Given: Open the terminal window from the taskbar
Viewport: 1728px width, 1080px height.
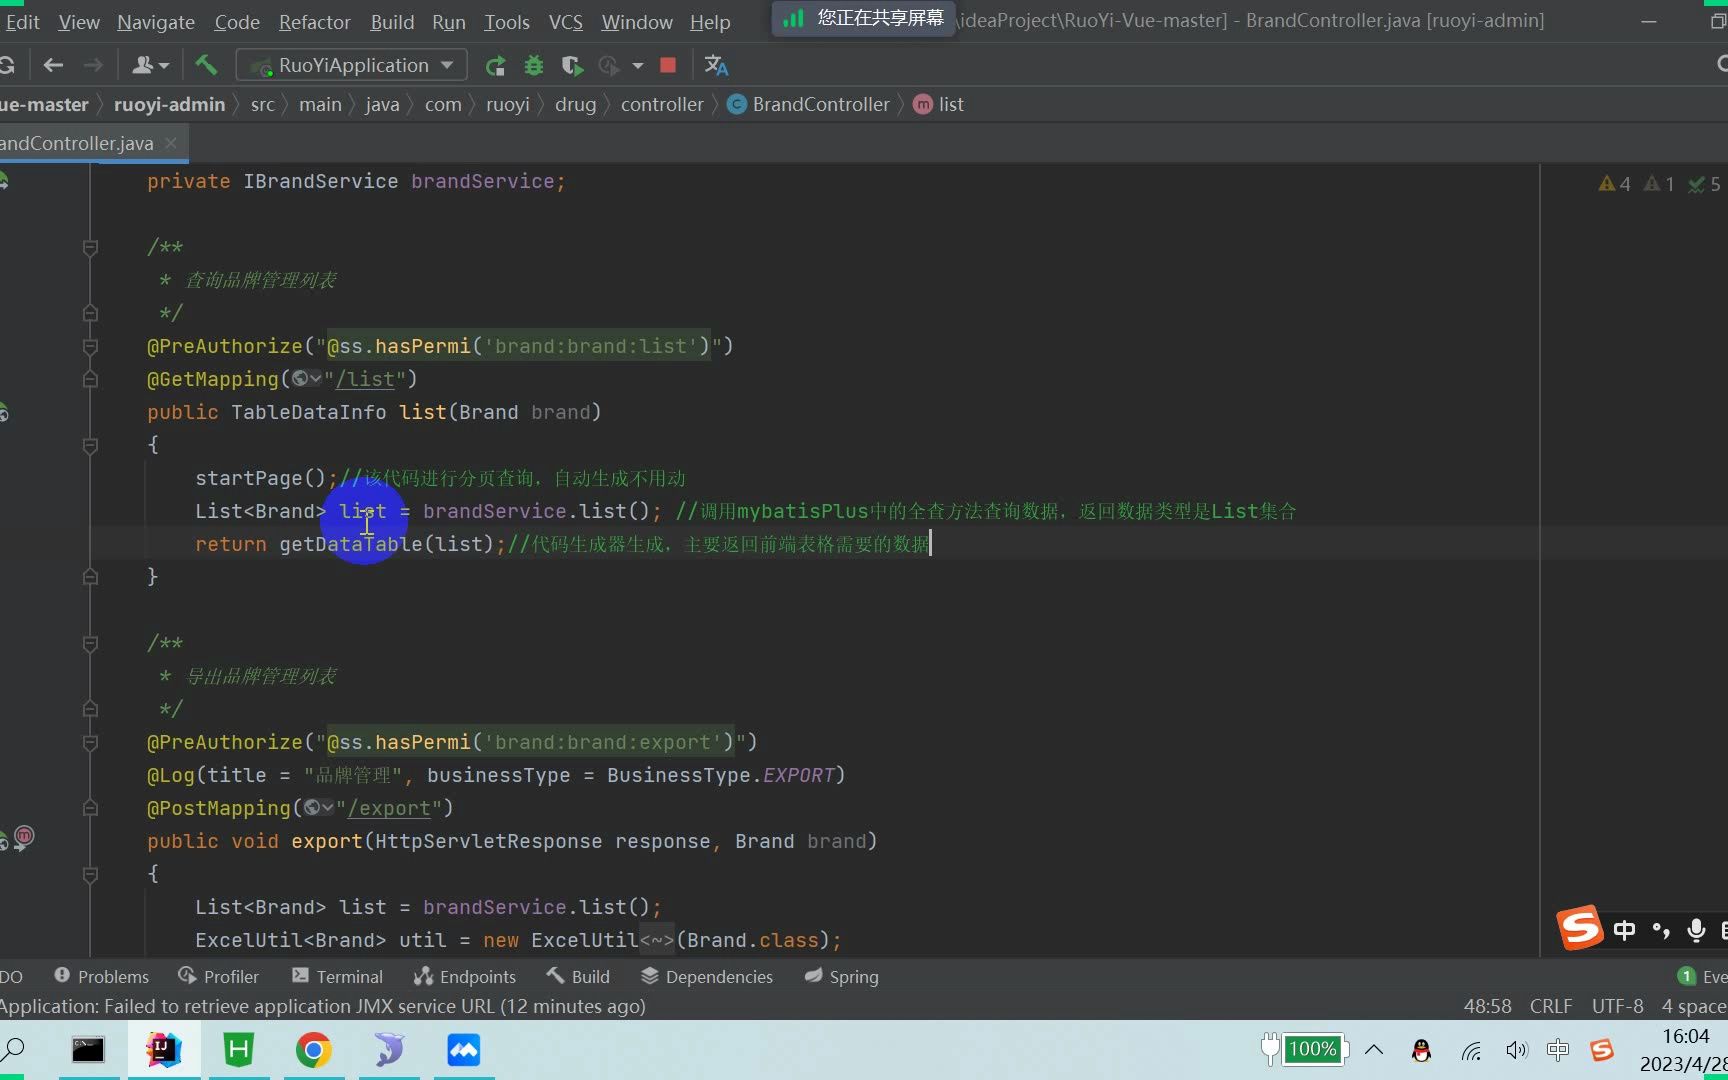Looking at the screenshot, I should click(x=88, y=1049).
